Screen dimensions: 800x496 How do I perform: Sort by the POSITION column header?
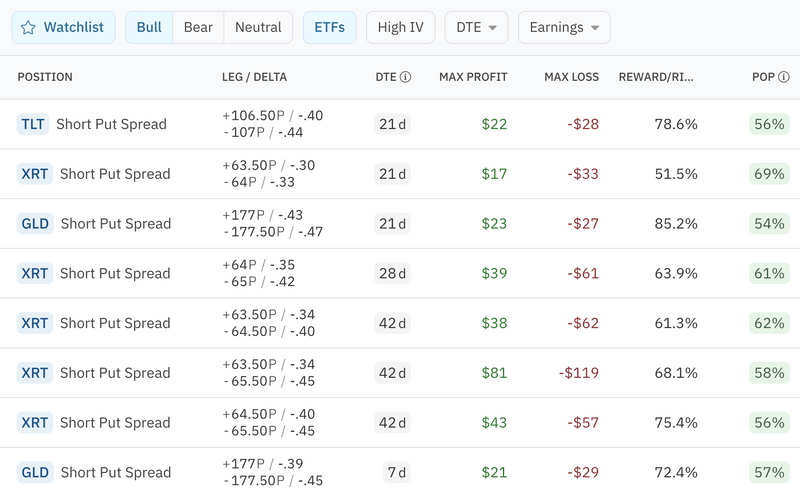[45, 77]
